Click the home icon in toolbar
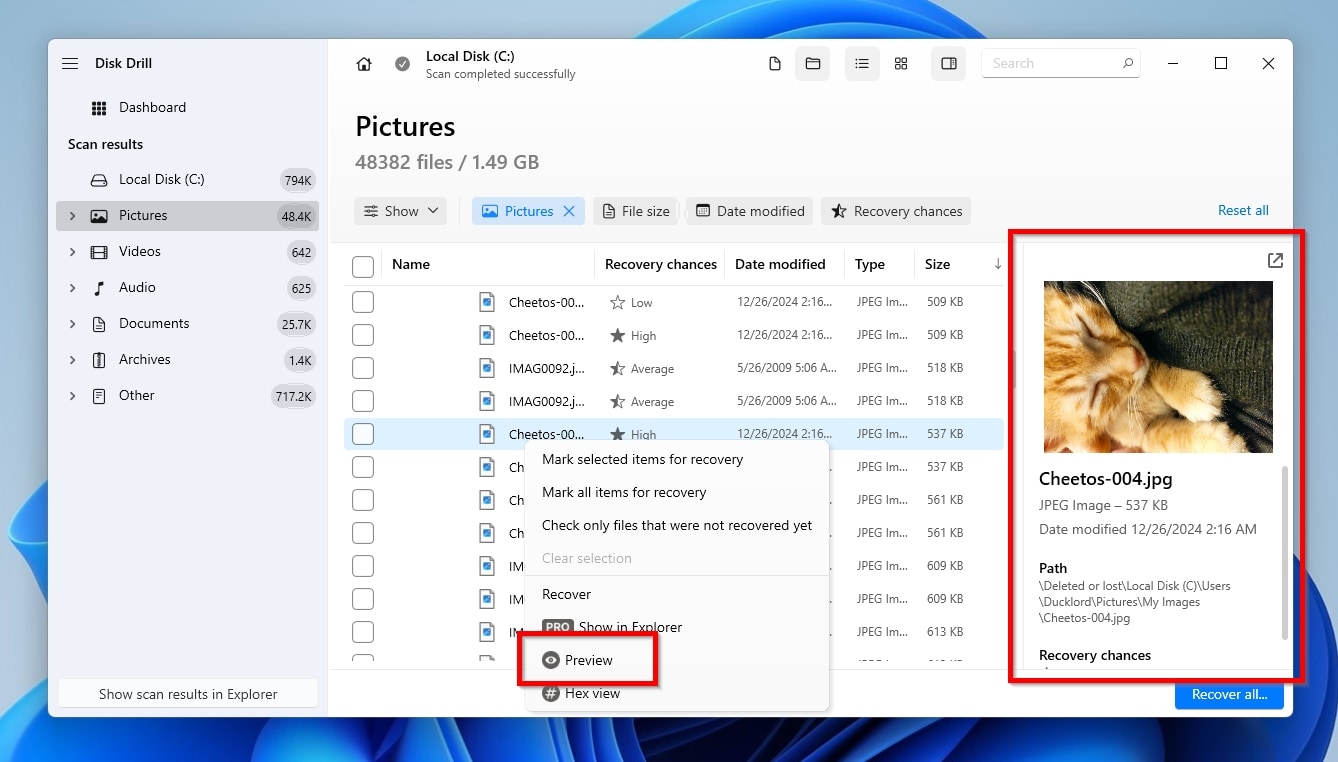The image size is (1338, 762). point(364,64)
